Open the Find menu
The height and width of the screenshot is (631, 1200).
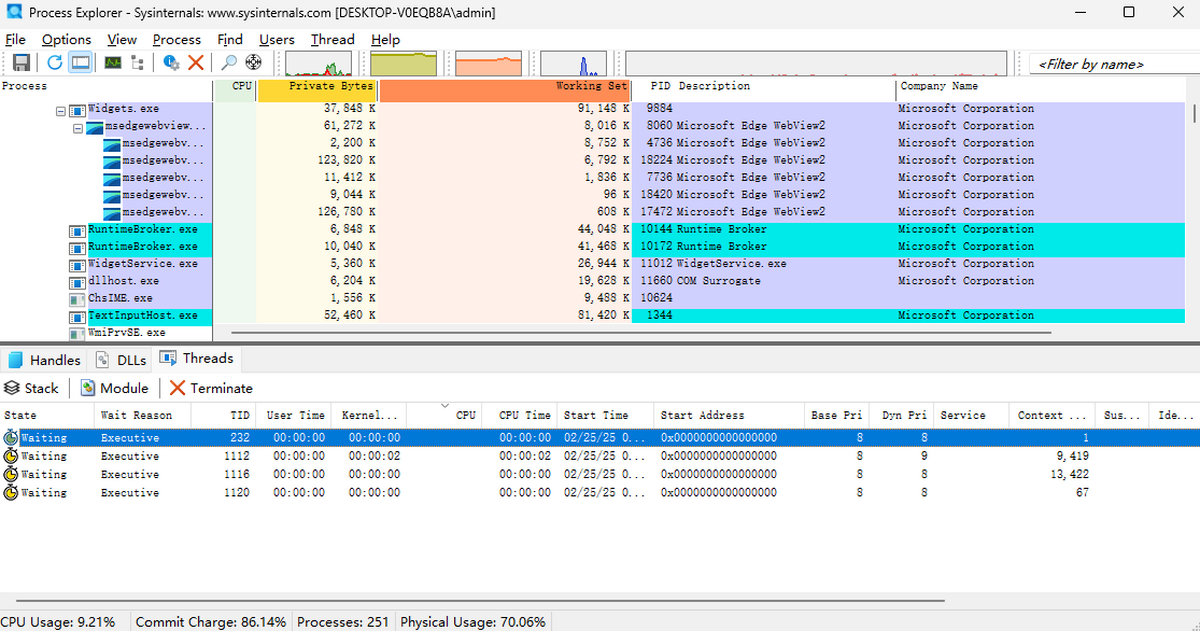coord(230,40)
